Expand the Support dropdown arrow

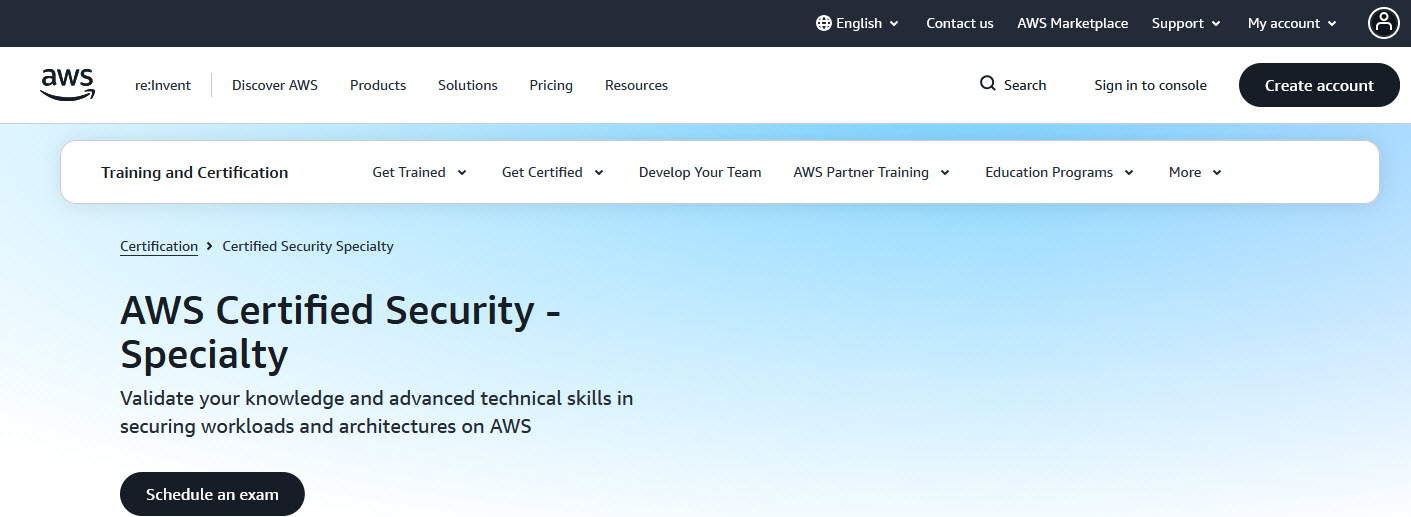(x=1217, y=24)
